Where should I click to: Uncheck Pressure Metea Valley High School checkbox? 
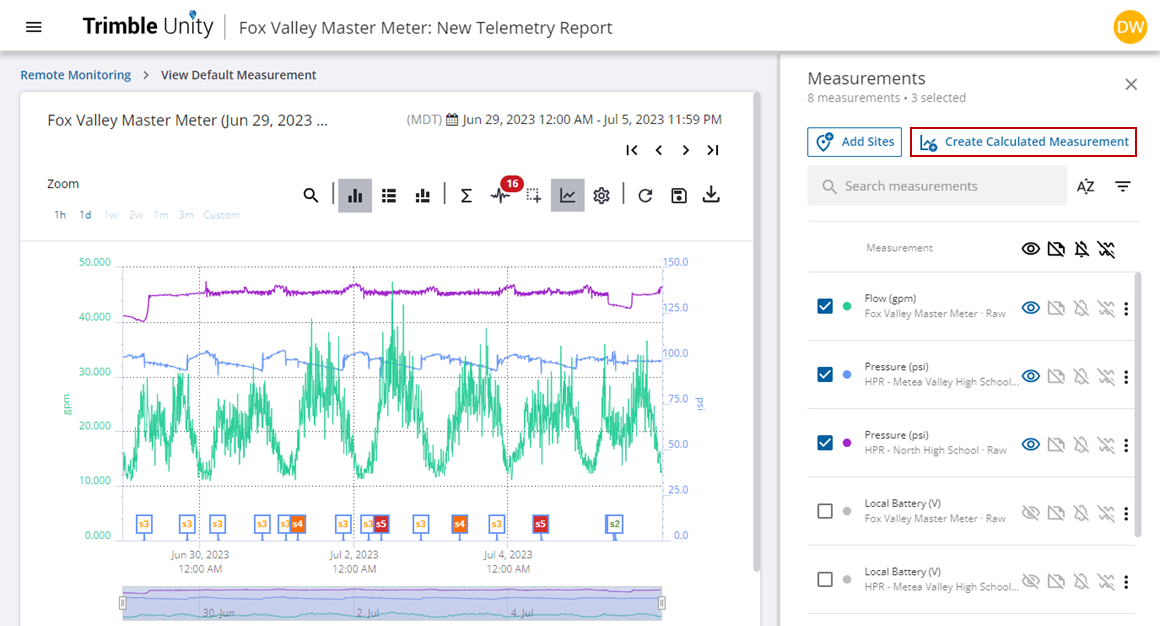pos(825,374)
